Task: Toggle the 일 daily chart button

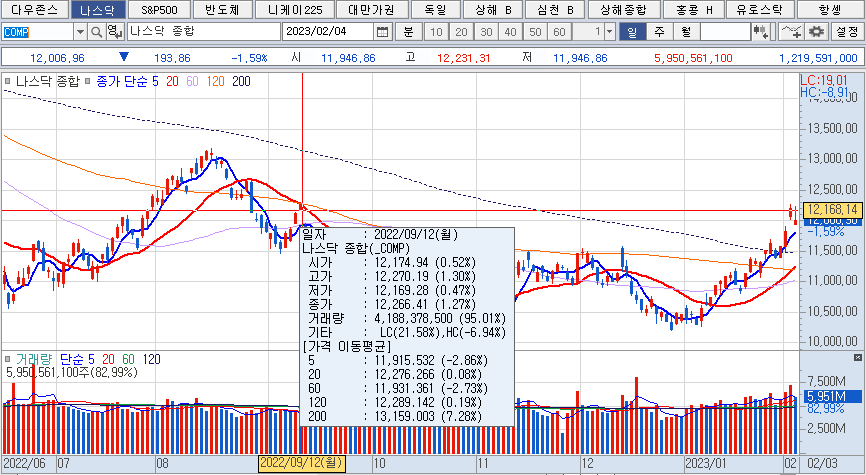Action: (x=632, y=32)
